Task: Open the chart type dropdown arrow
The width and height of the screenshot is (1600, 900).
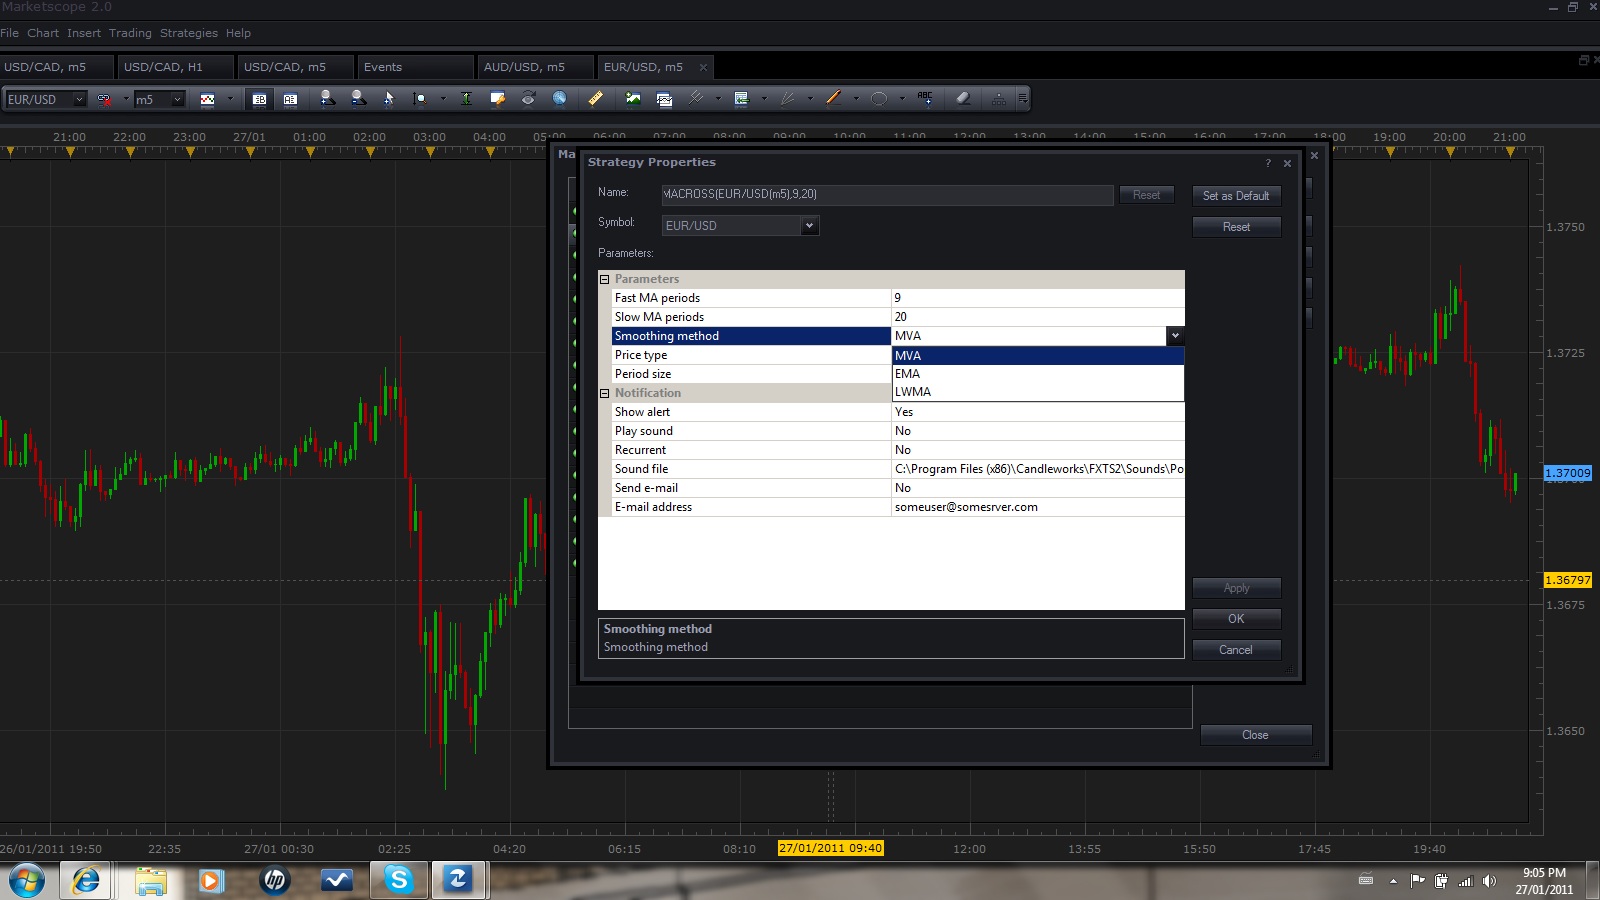Action: (x=230, y=99)
